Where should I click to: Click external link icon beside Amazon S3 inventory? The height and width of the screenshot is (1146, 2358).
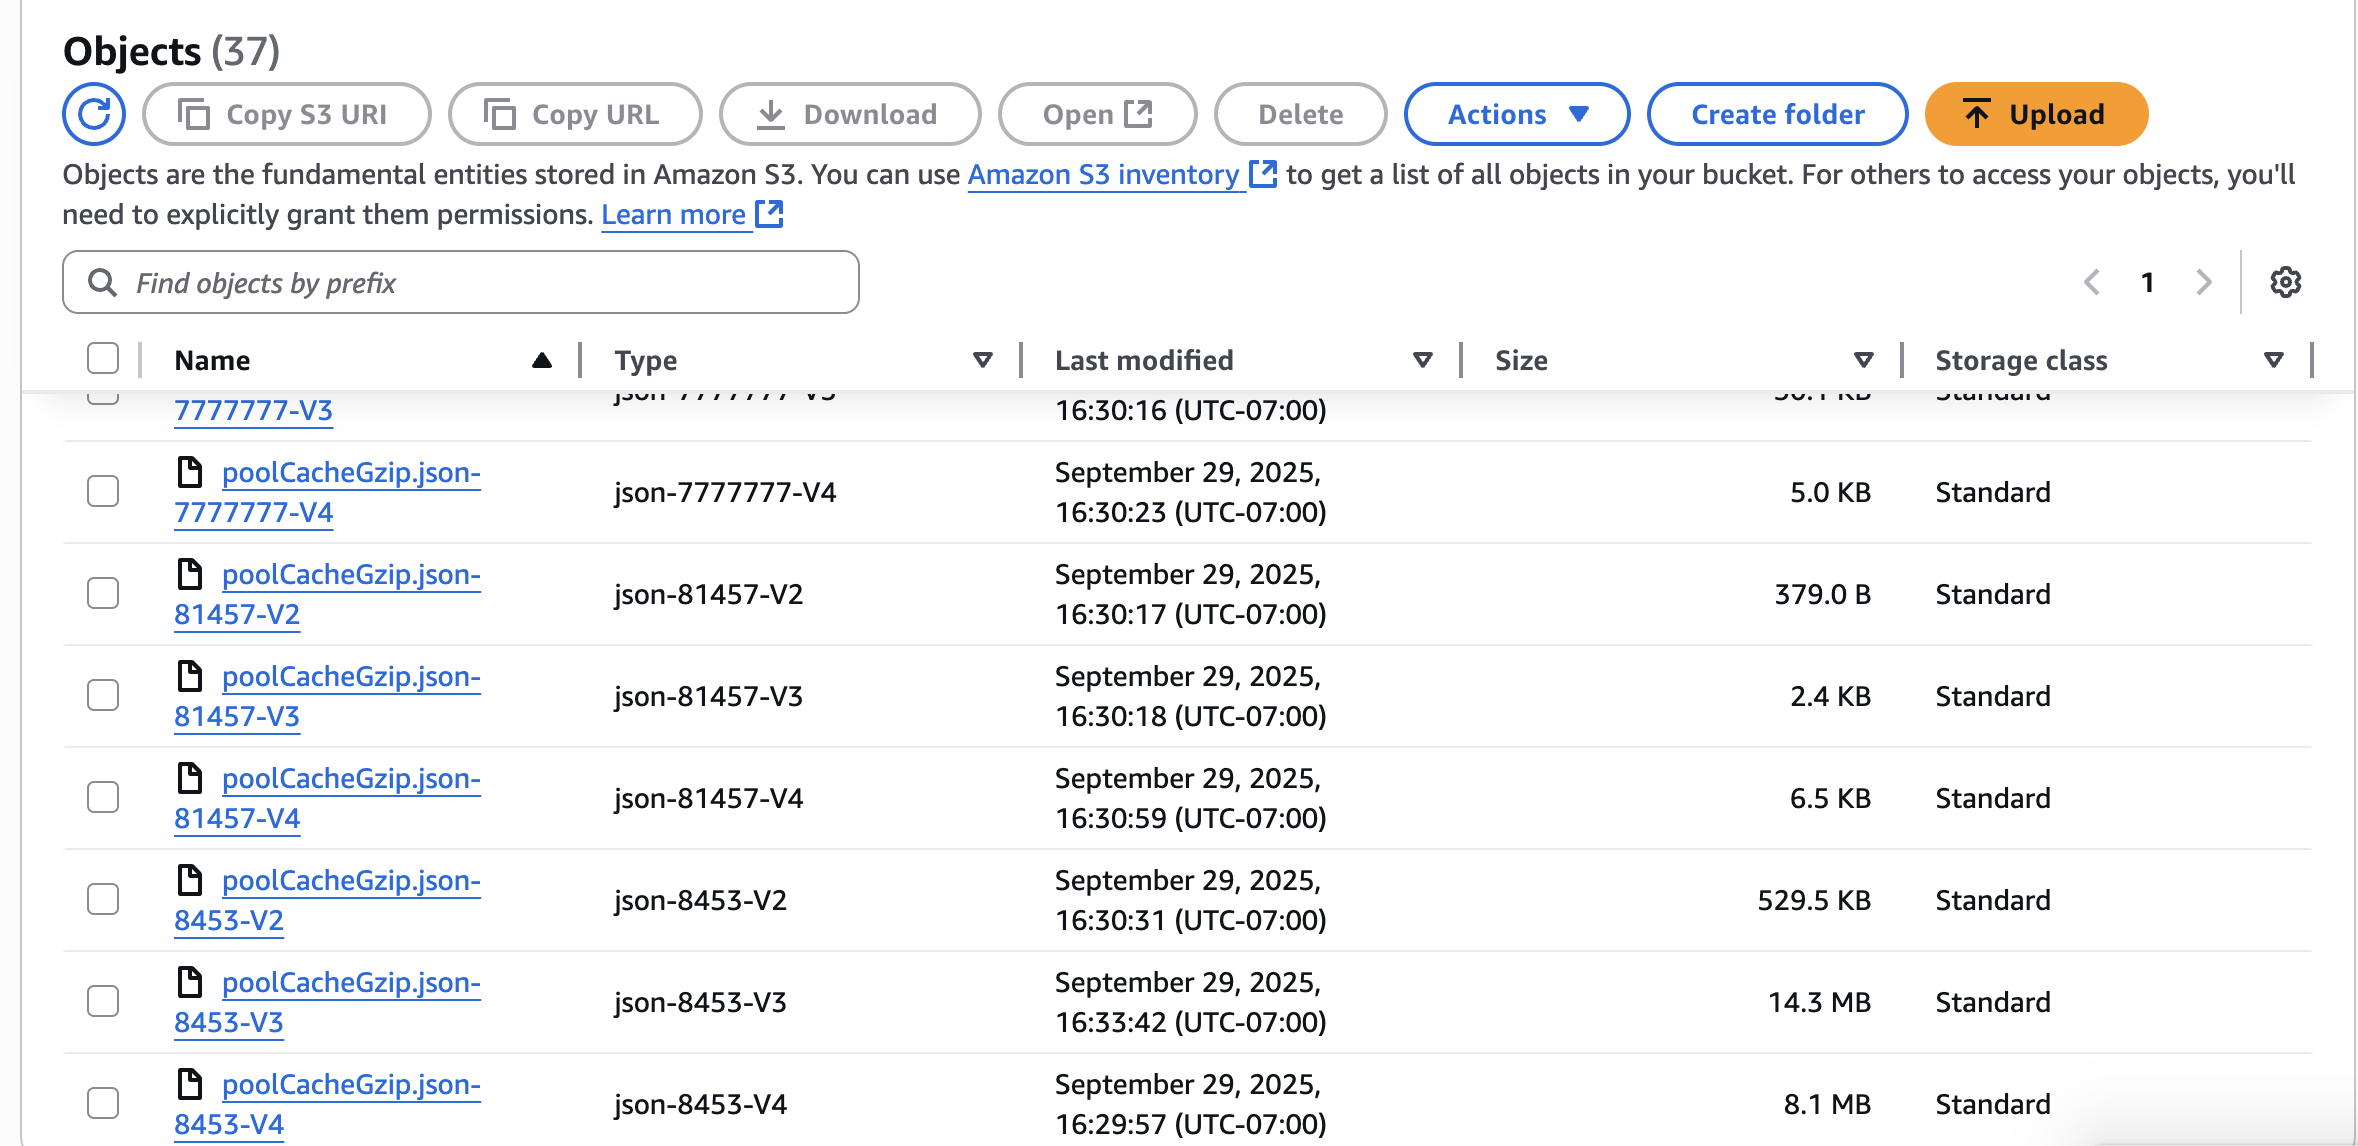click(1263, 174)
